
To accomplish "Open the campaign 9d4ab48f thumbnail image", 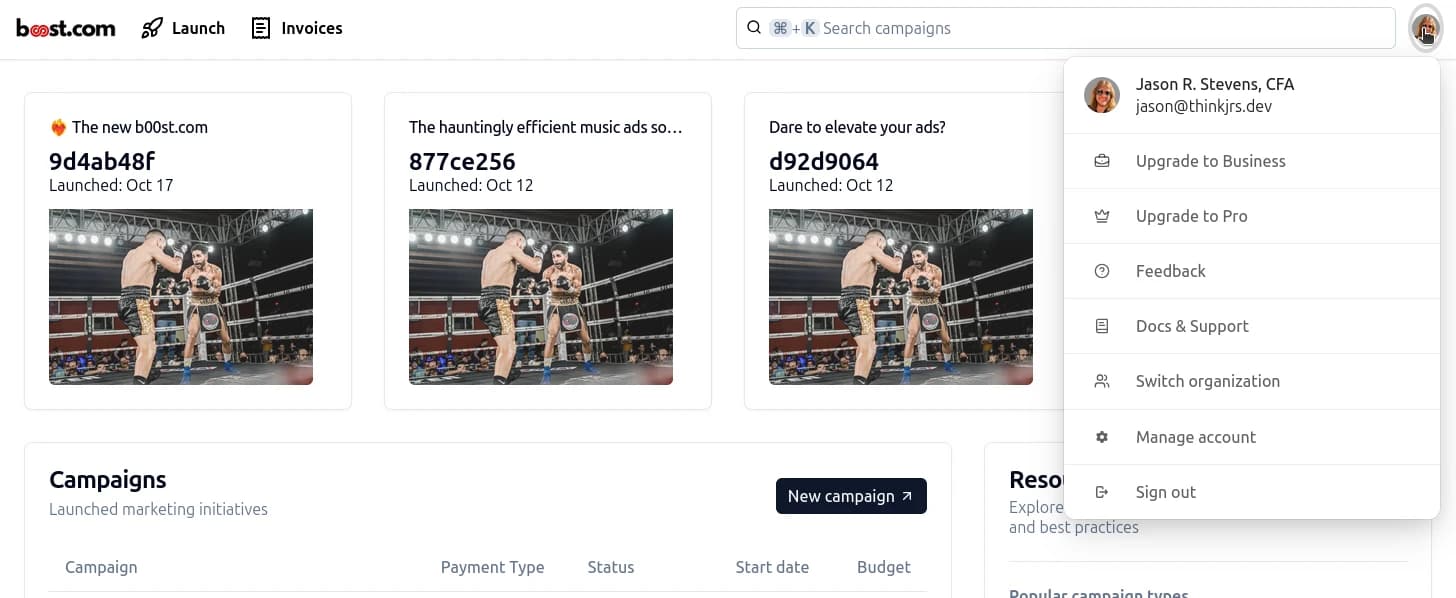I will 181,297.
